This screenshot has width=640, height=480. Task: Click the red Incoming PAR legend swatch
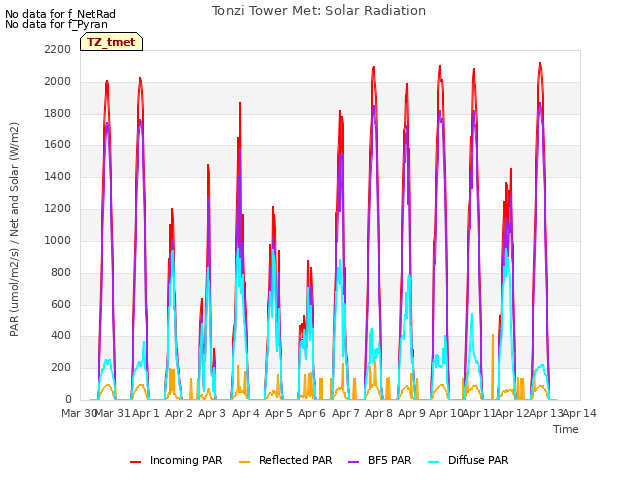click(x=136, y=462)
